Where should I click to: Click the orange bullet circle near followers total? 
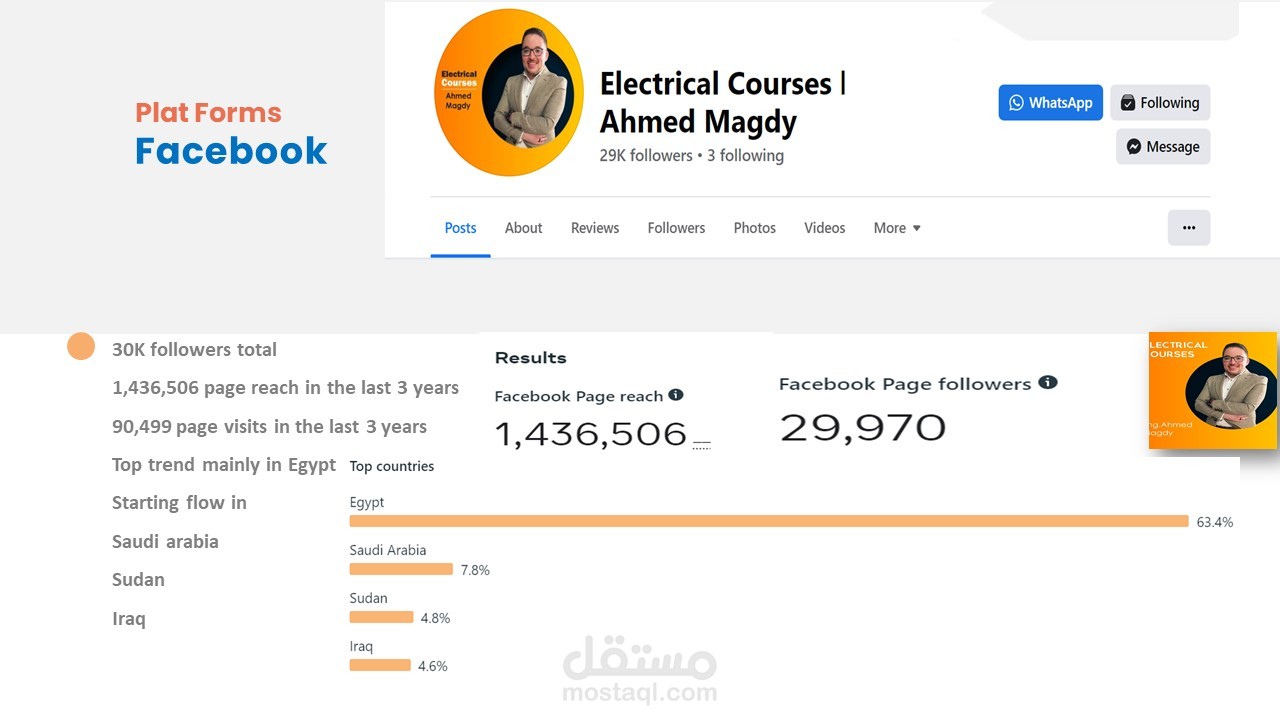pyautogui.click(x=81, y=347)
